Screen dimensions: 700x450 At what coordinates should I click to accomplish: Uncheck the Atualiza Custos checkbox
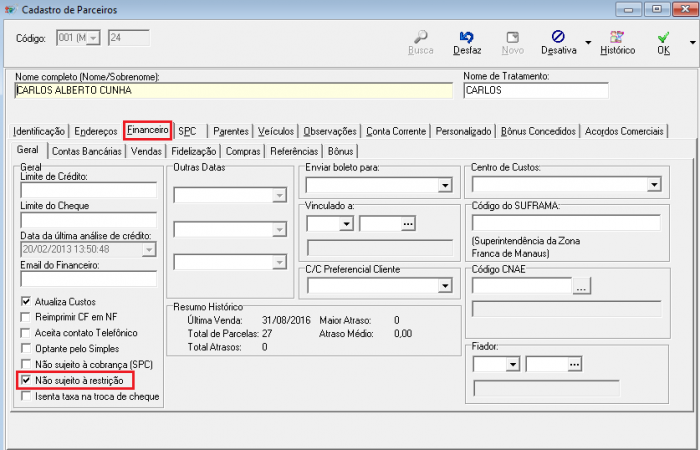(x=26, y=301)
